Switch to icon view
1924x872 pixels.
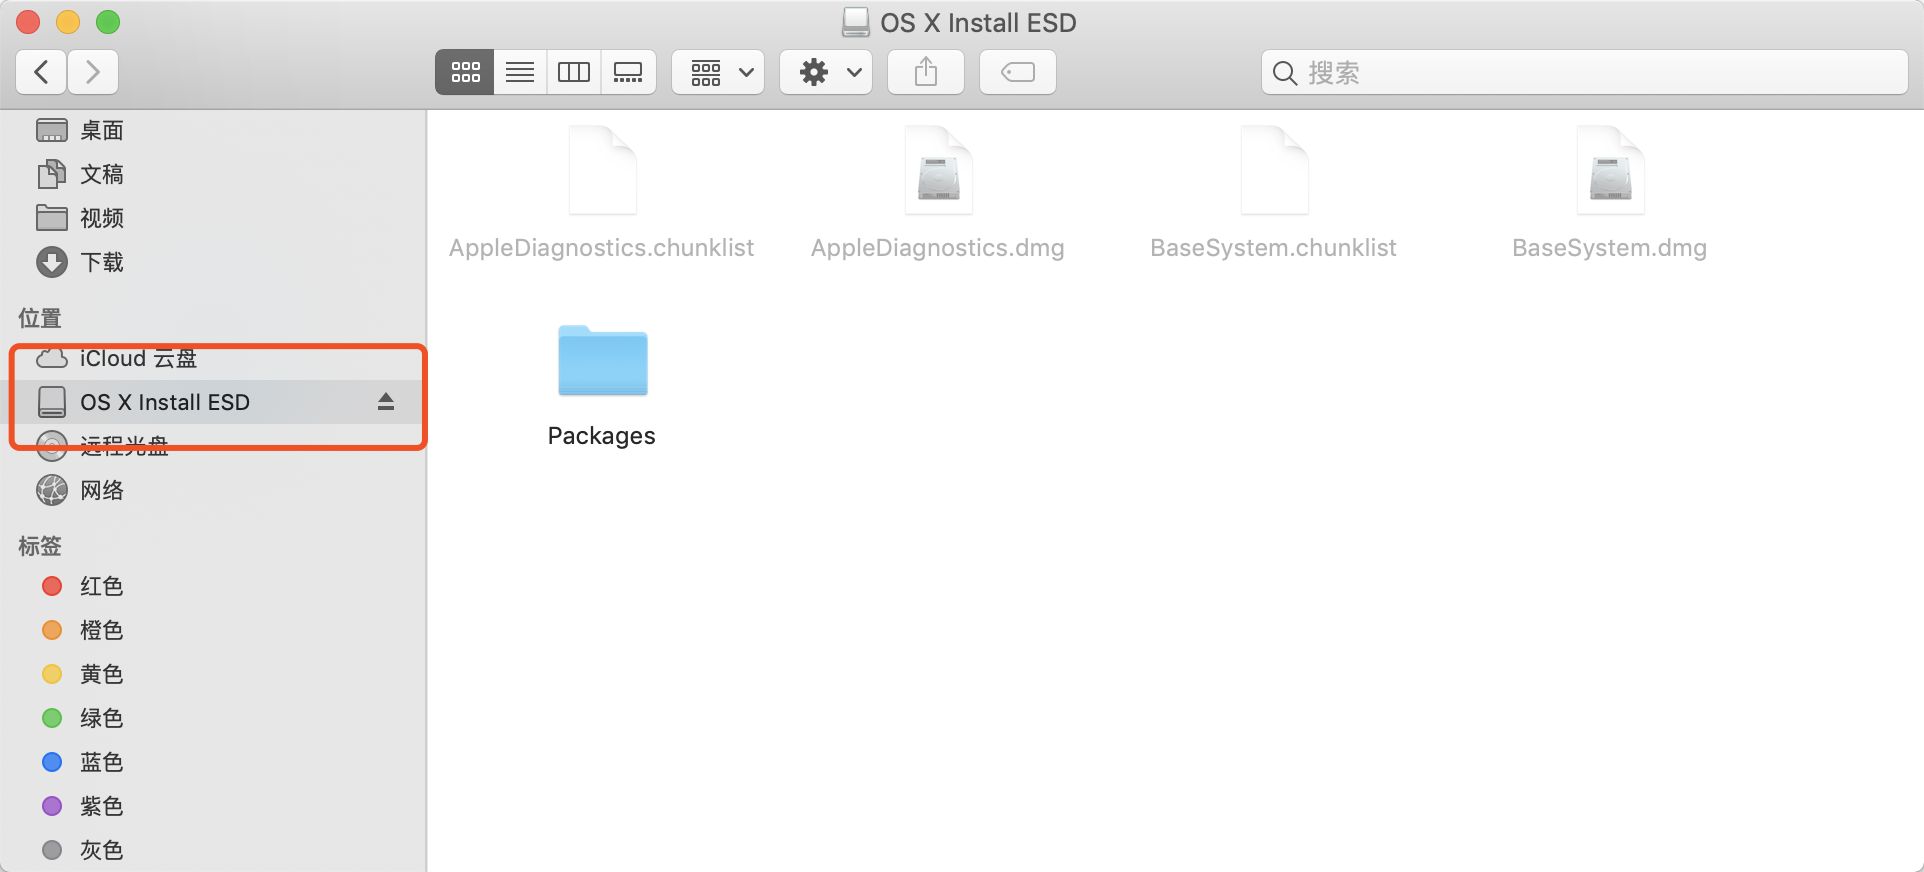point(465,72)
